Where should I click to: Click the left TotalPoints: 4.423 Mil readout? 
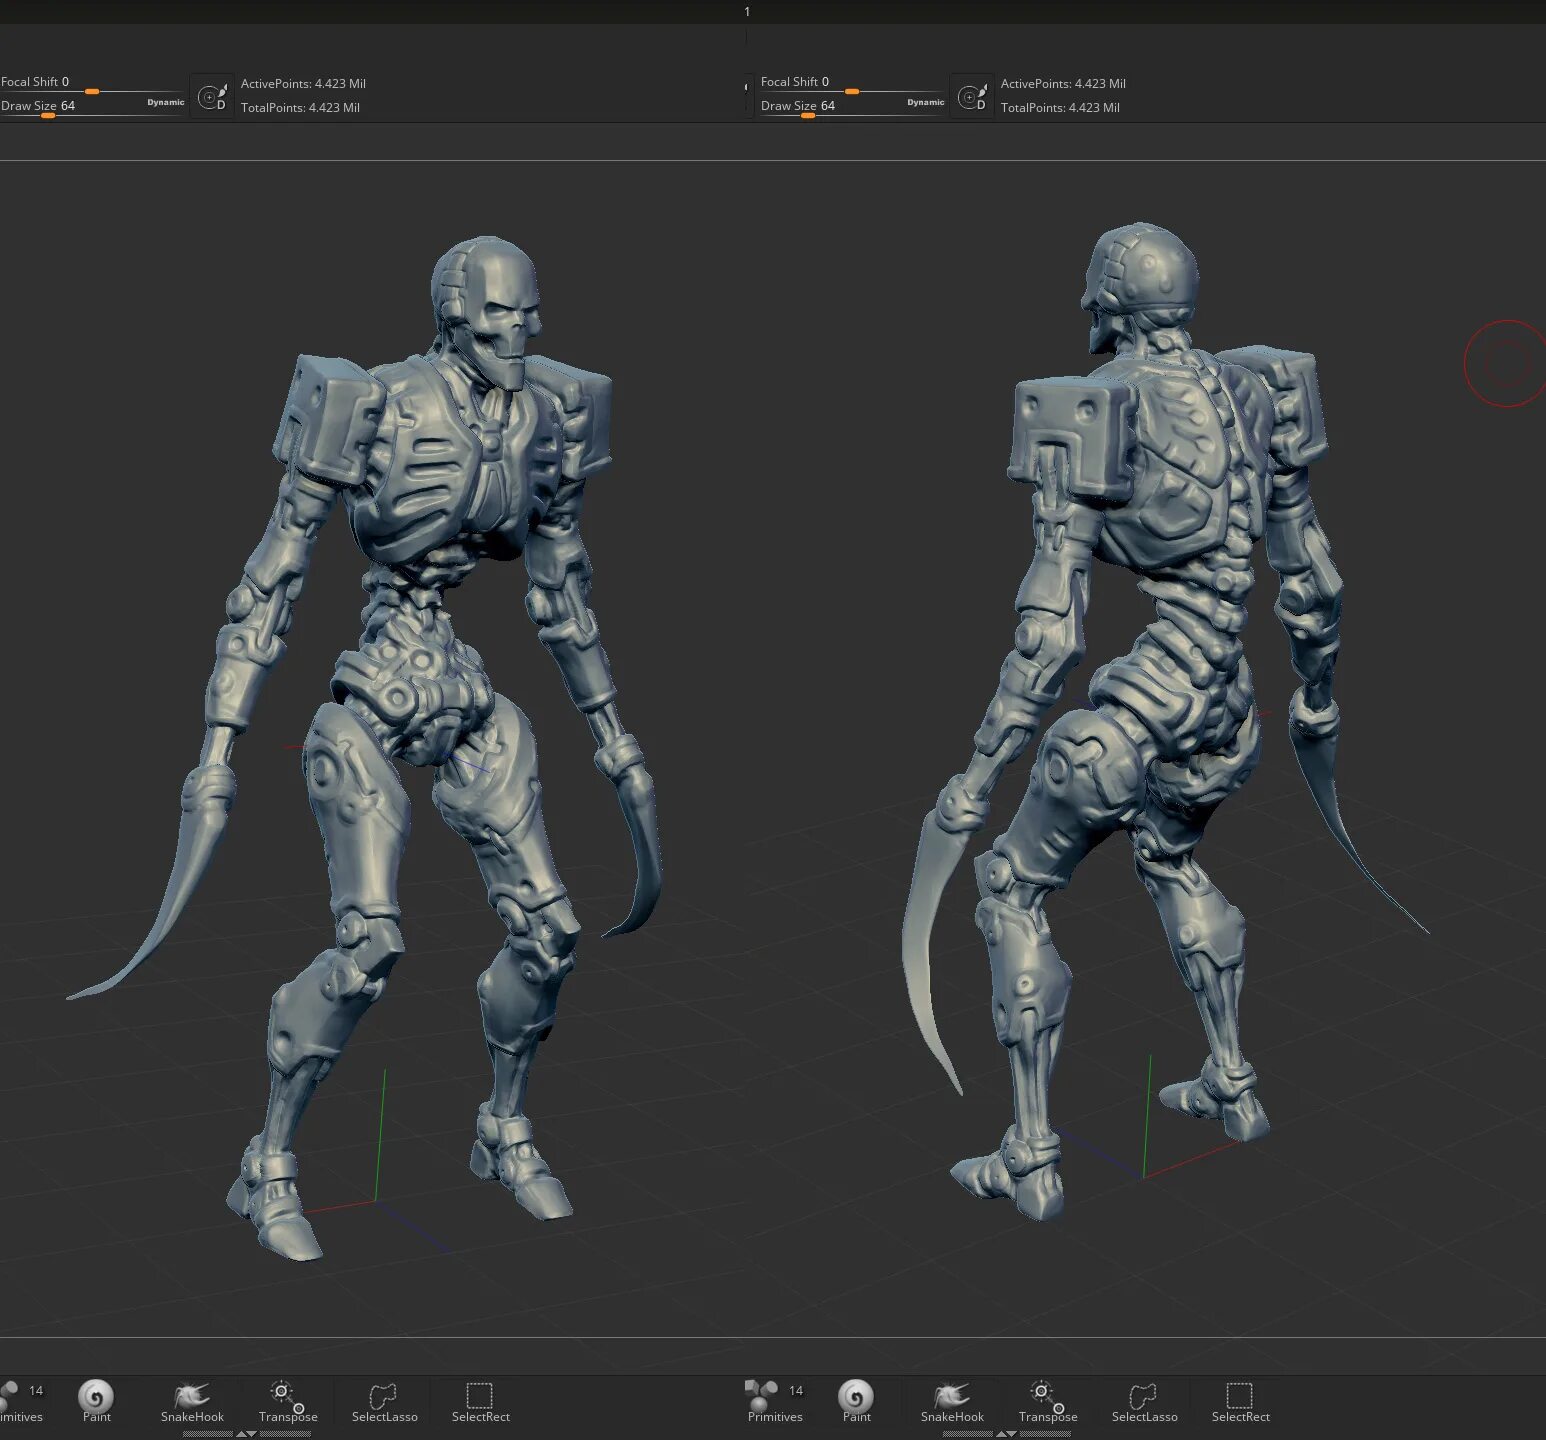(x=300, y=108)
